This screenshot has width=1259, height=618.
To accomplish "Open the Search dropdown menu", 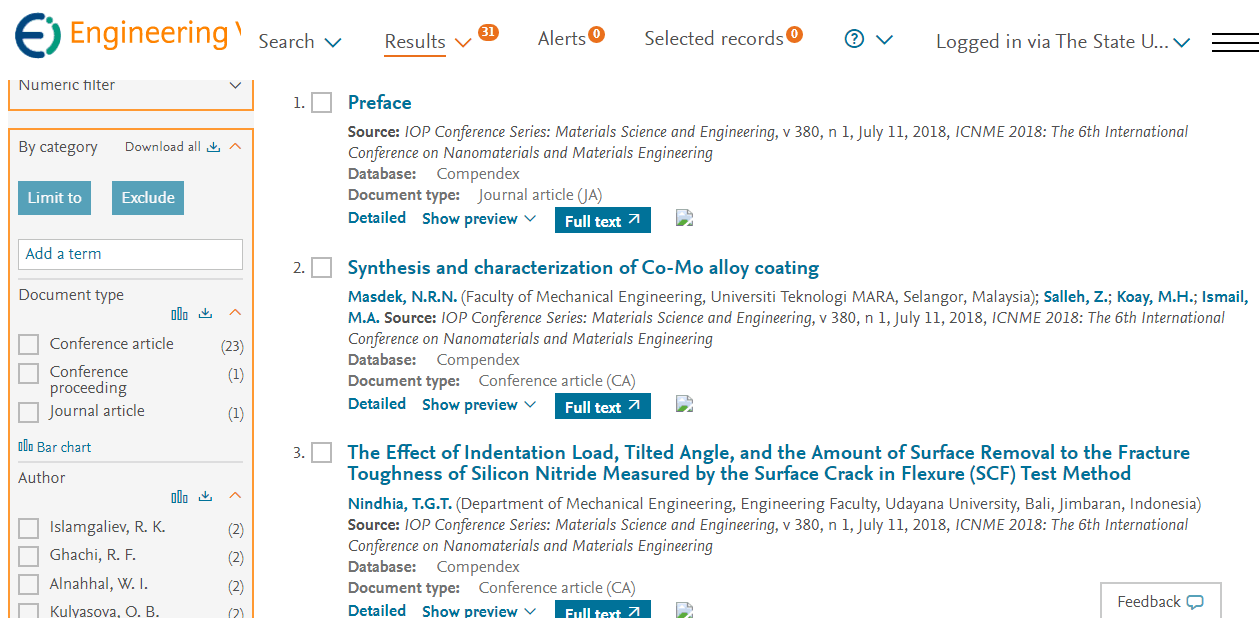I will click(300, 42).
